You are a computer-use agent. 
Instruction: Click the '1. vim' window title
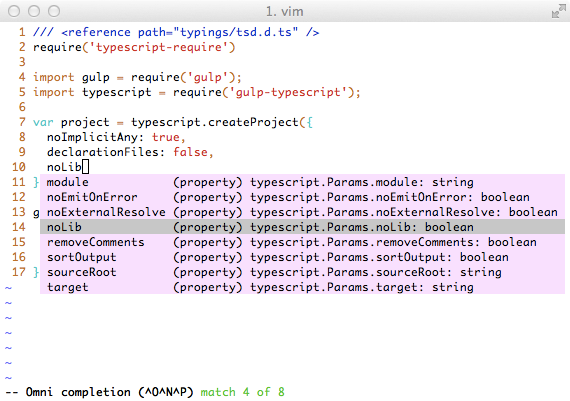(x=284, y=11)
